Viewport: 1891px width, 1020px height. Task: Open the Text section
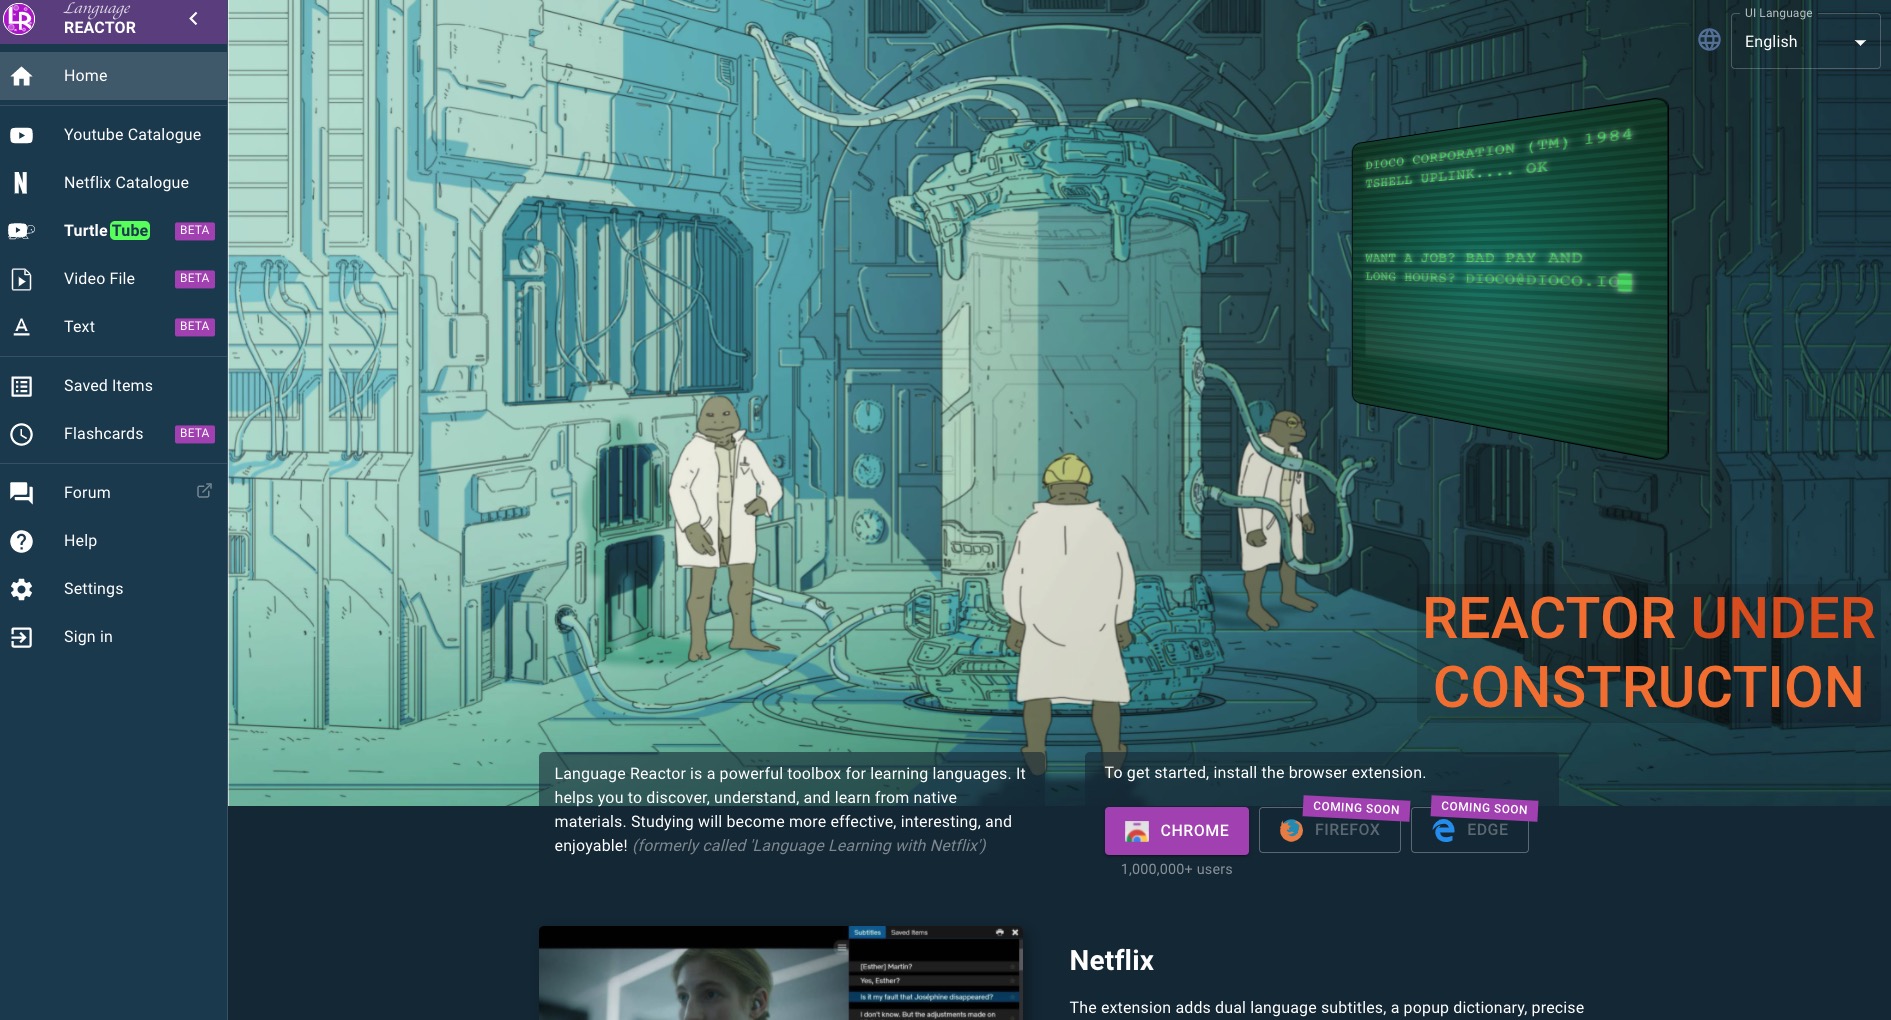[114, 327]
